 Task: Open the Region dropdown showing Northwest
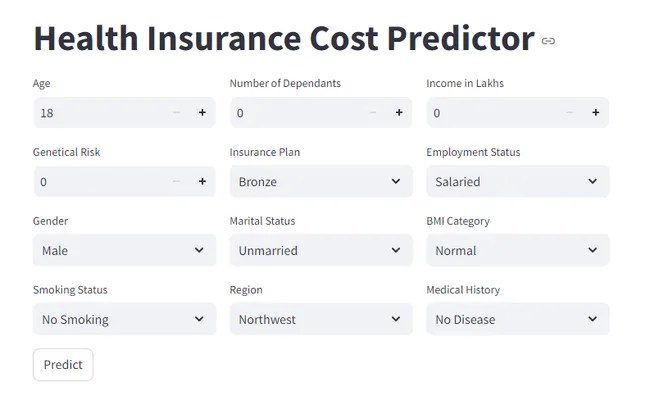(x=321, y=319)
